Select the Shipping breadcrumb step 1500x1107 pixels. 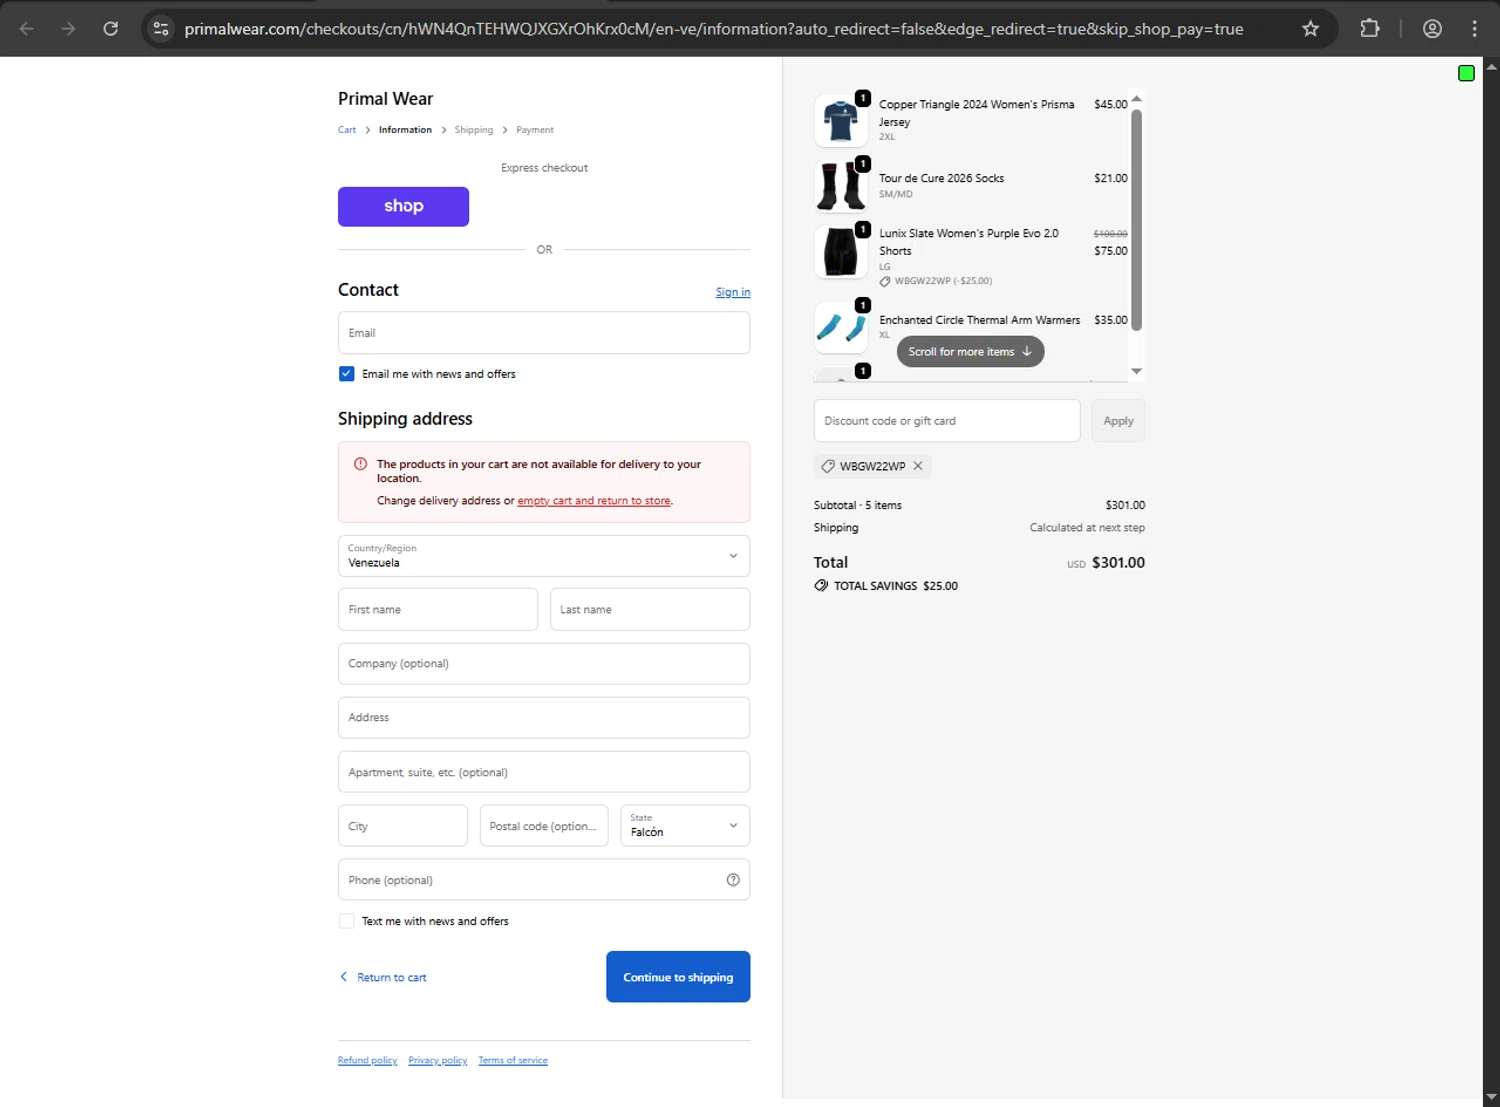[x=474, y=130]
